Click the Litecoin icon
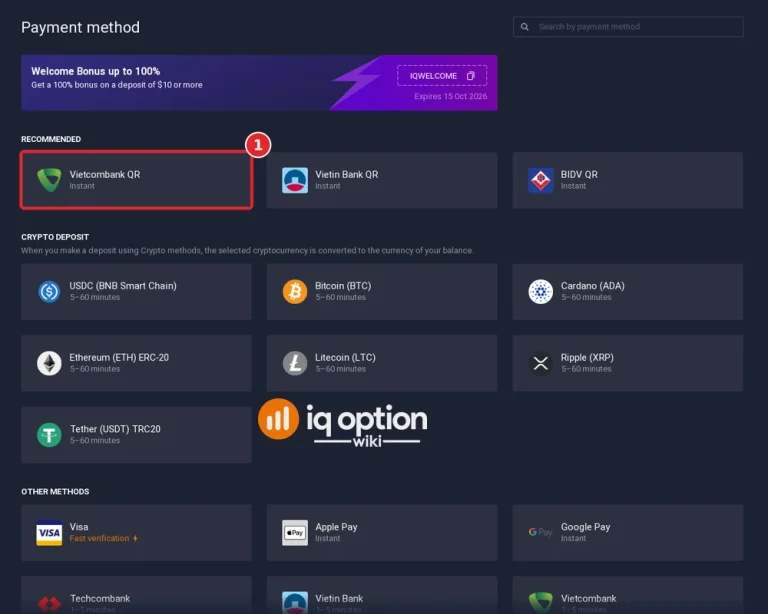Image resolution: width=768 pixels, height=614 pixels. (295, 363)
